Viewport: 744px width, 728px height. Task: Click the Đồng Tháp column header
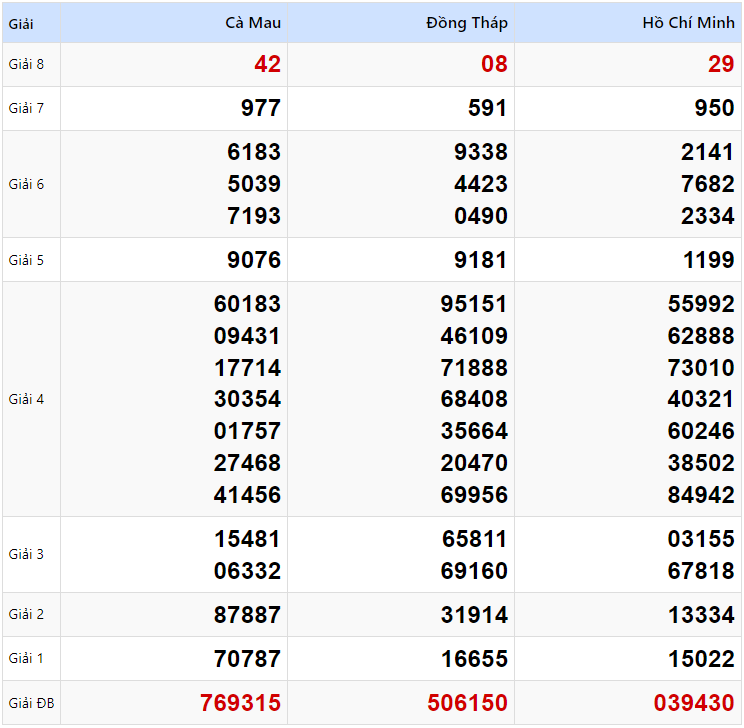[x=466, y=23]
